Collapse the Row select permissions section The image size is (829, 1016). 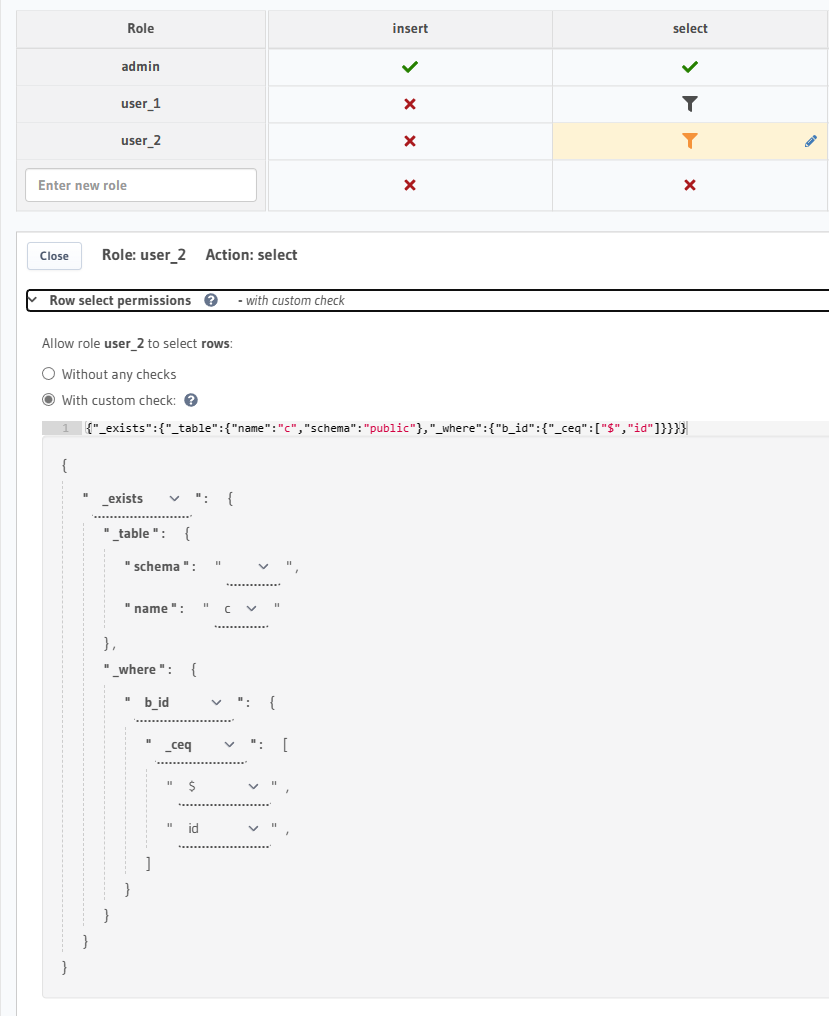30,300
